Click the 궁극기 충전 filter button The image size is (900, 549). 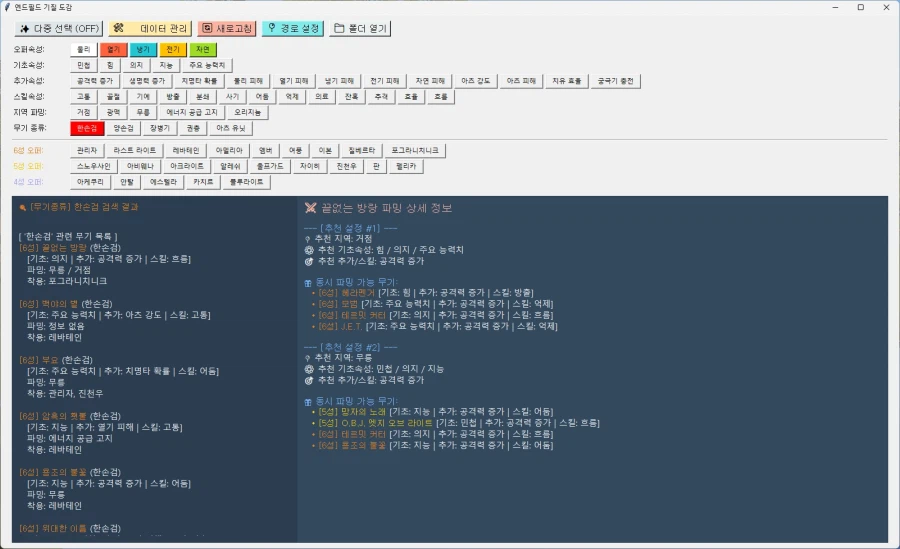(x=616, y=81)
